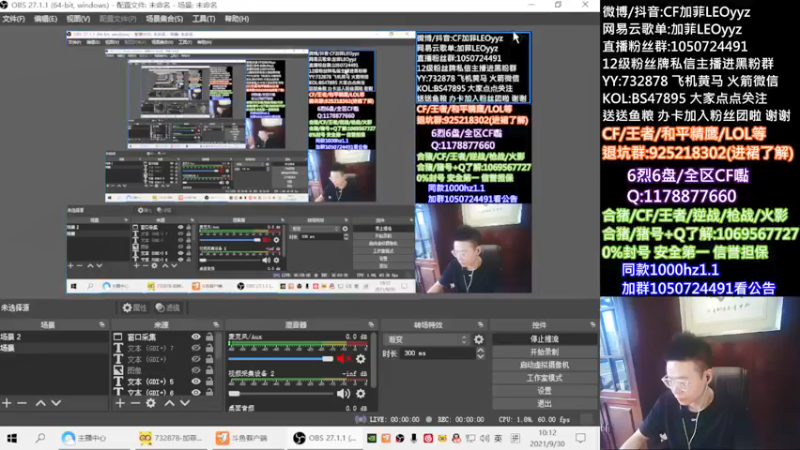Toggle the lock on the 图像 source
The height and width of the screenshot is (450, 800).
click(209, 370)
